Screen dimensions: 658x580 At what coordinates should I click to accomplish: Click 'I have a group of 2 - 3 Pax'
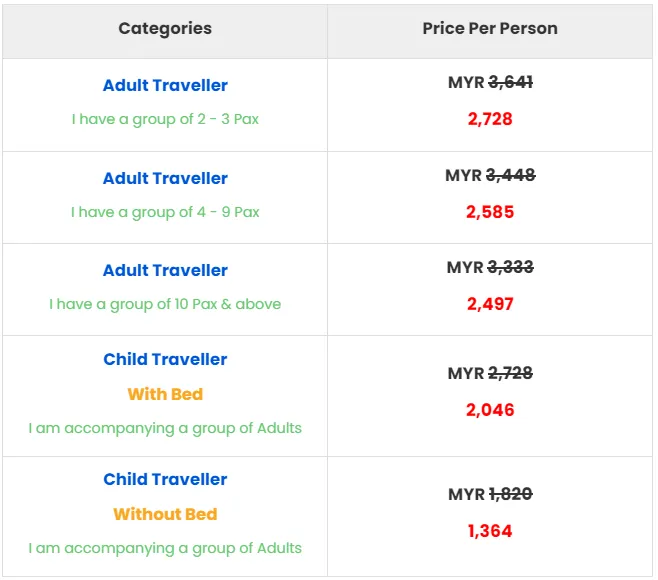tap(165, 119)
